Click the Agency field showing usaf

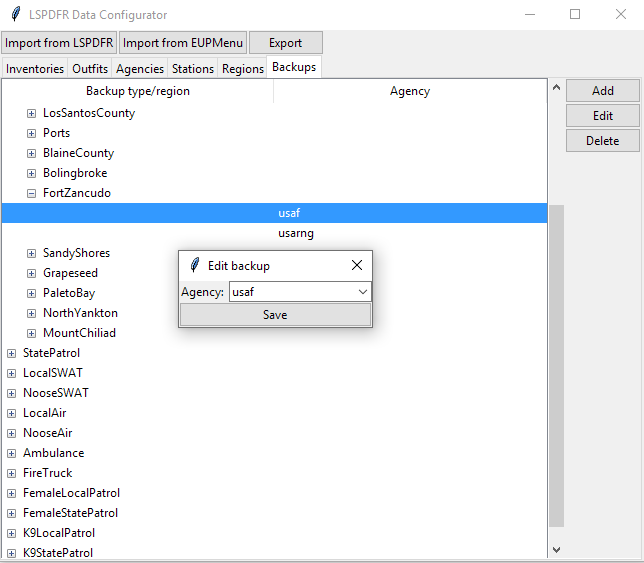pos(300,292)
